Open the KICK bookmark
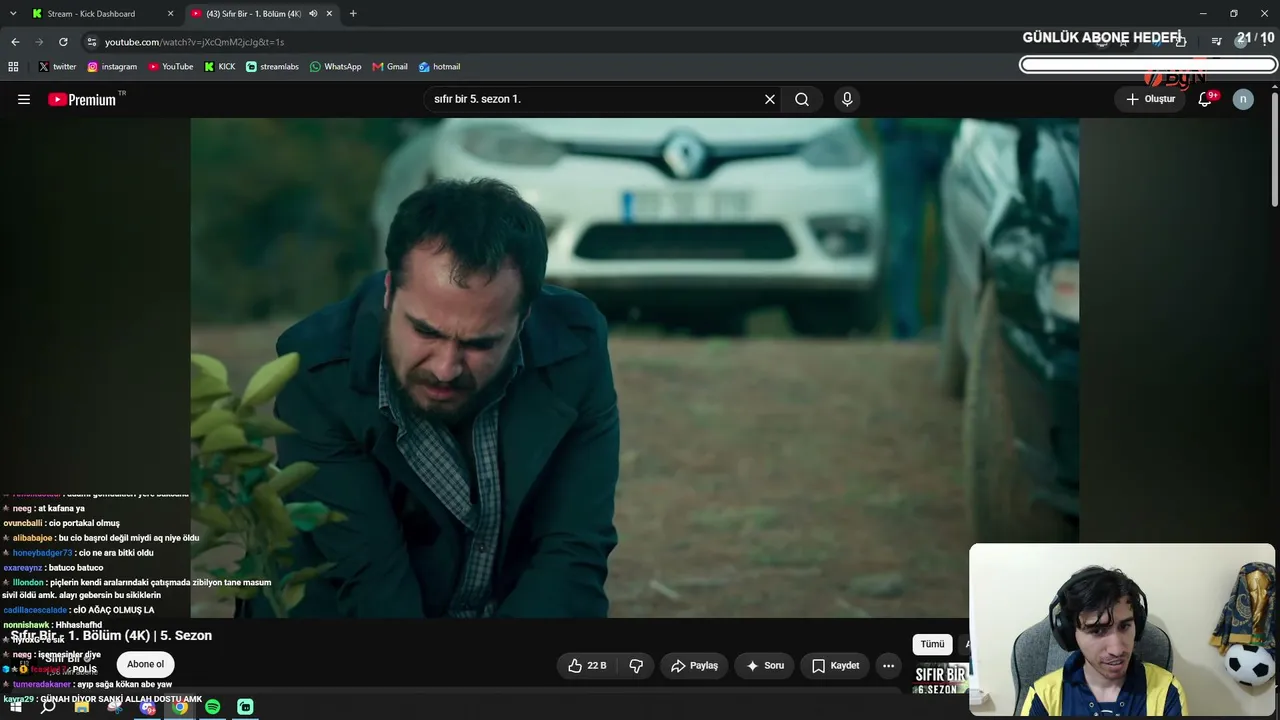 pos(220,67)
